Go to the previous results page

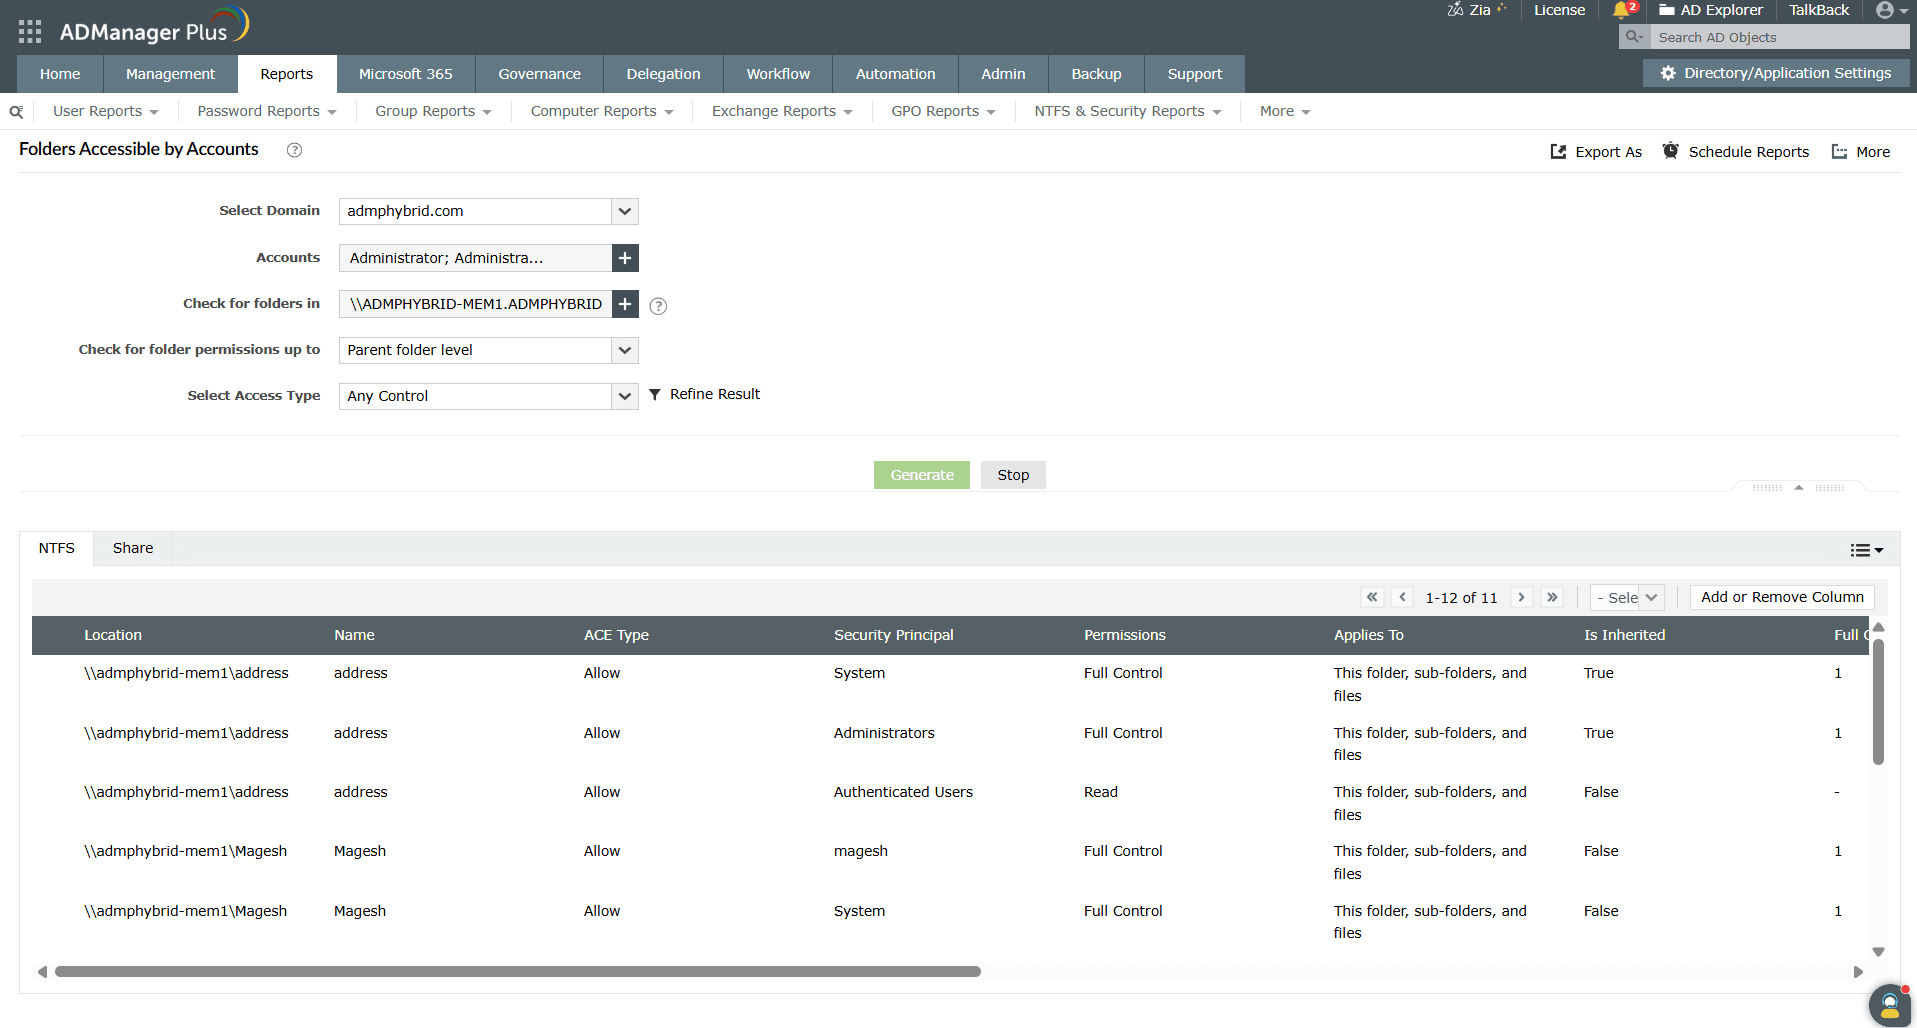pyautogui.click(x=1403, y=597)
